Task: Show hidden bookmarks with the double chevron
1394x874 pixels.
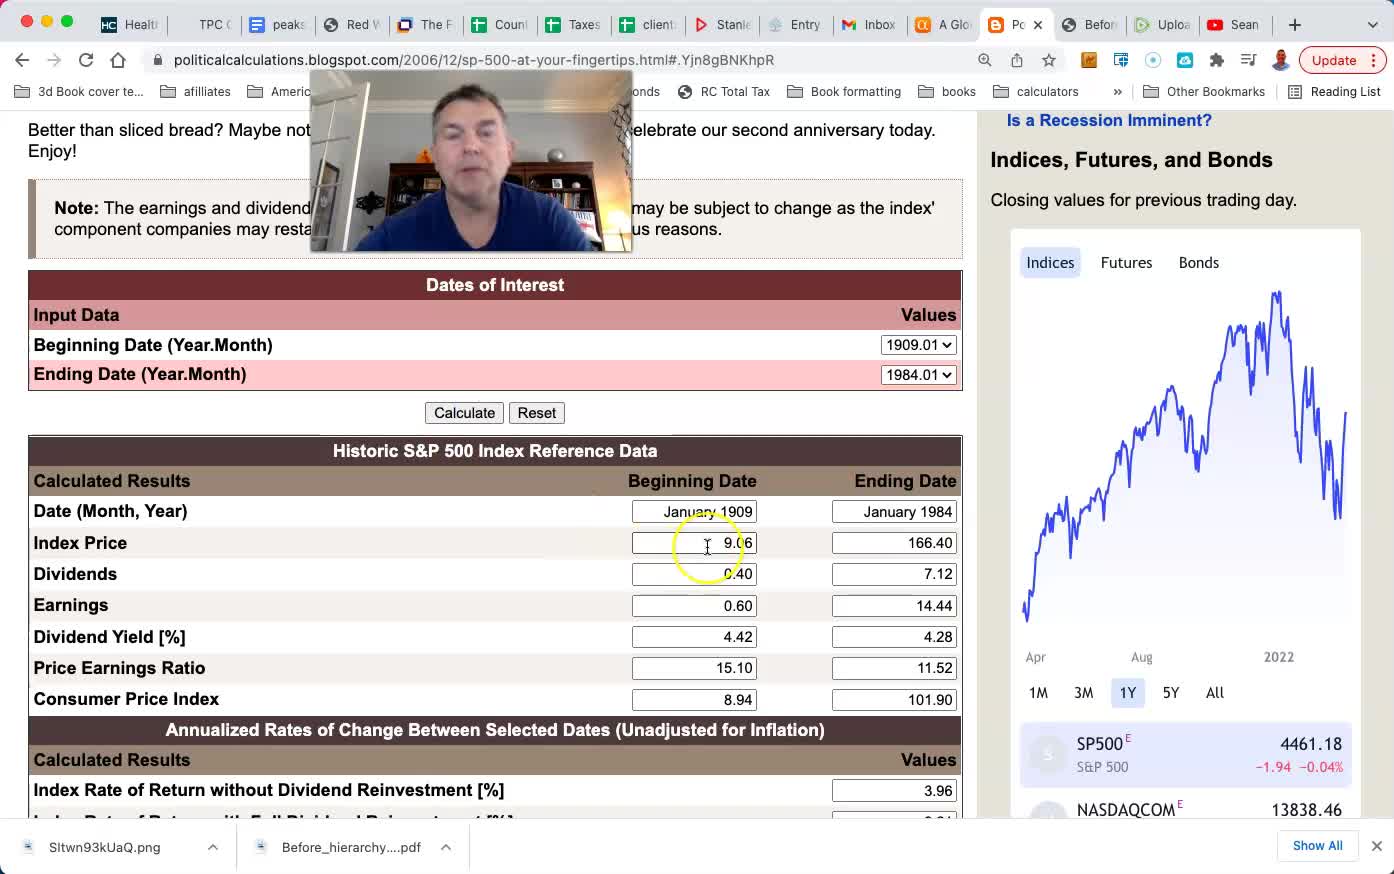Action: point(1117,91)
